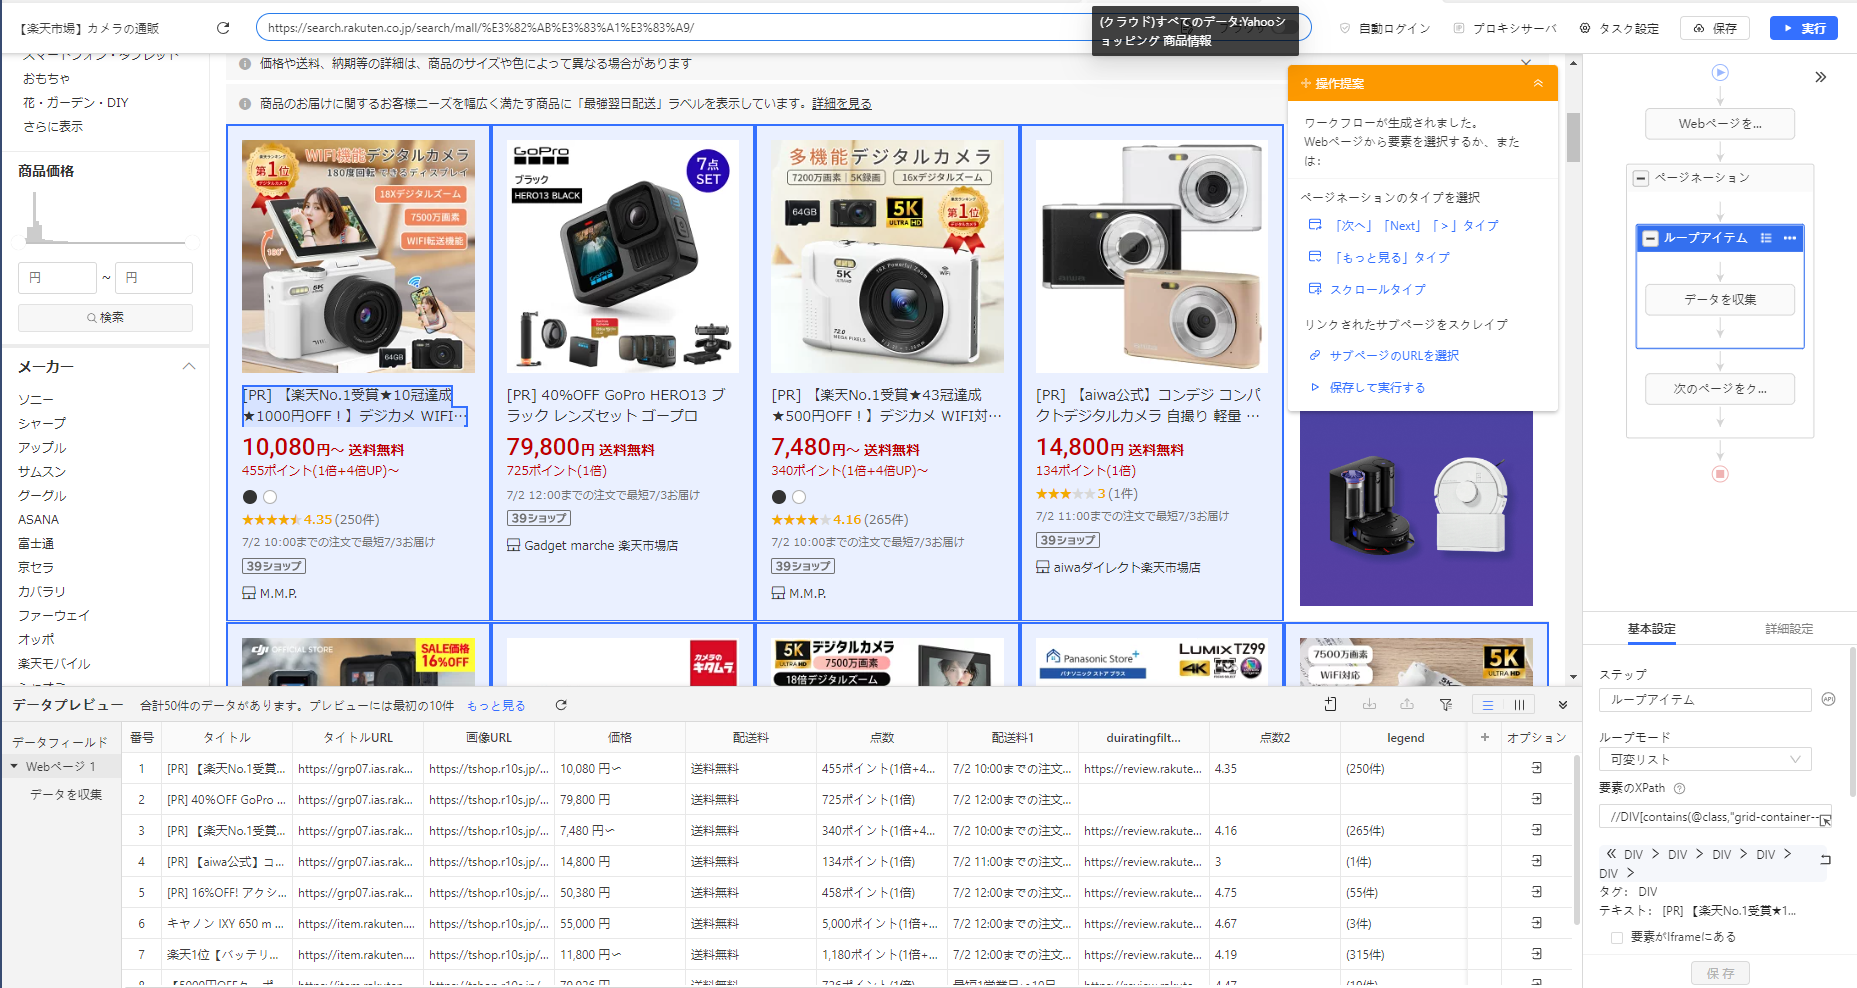The image size is (1857, 988).
Task: Click the 要素のXPath input field
Action: (x=1715, y=817)
